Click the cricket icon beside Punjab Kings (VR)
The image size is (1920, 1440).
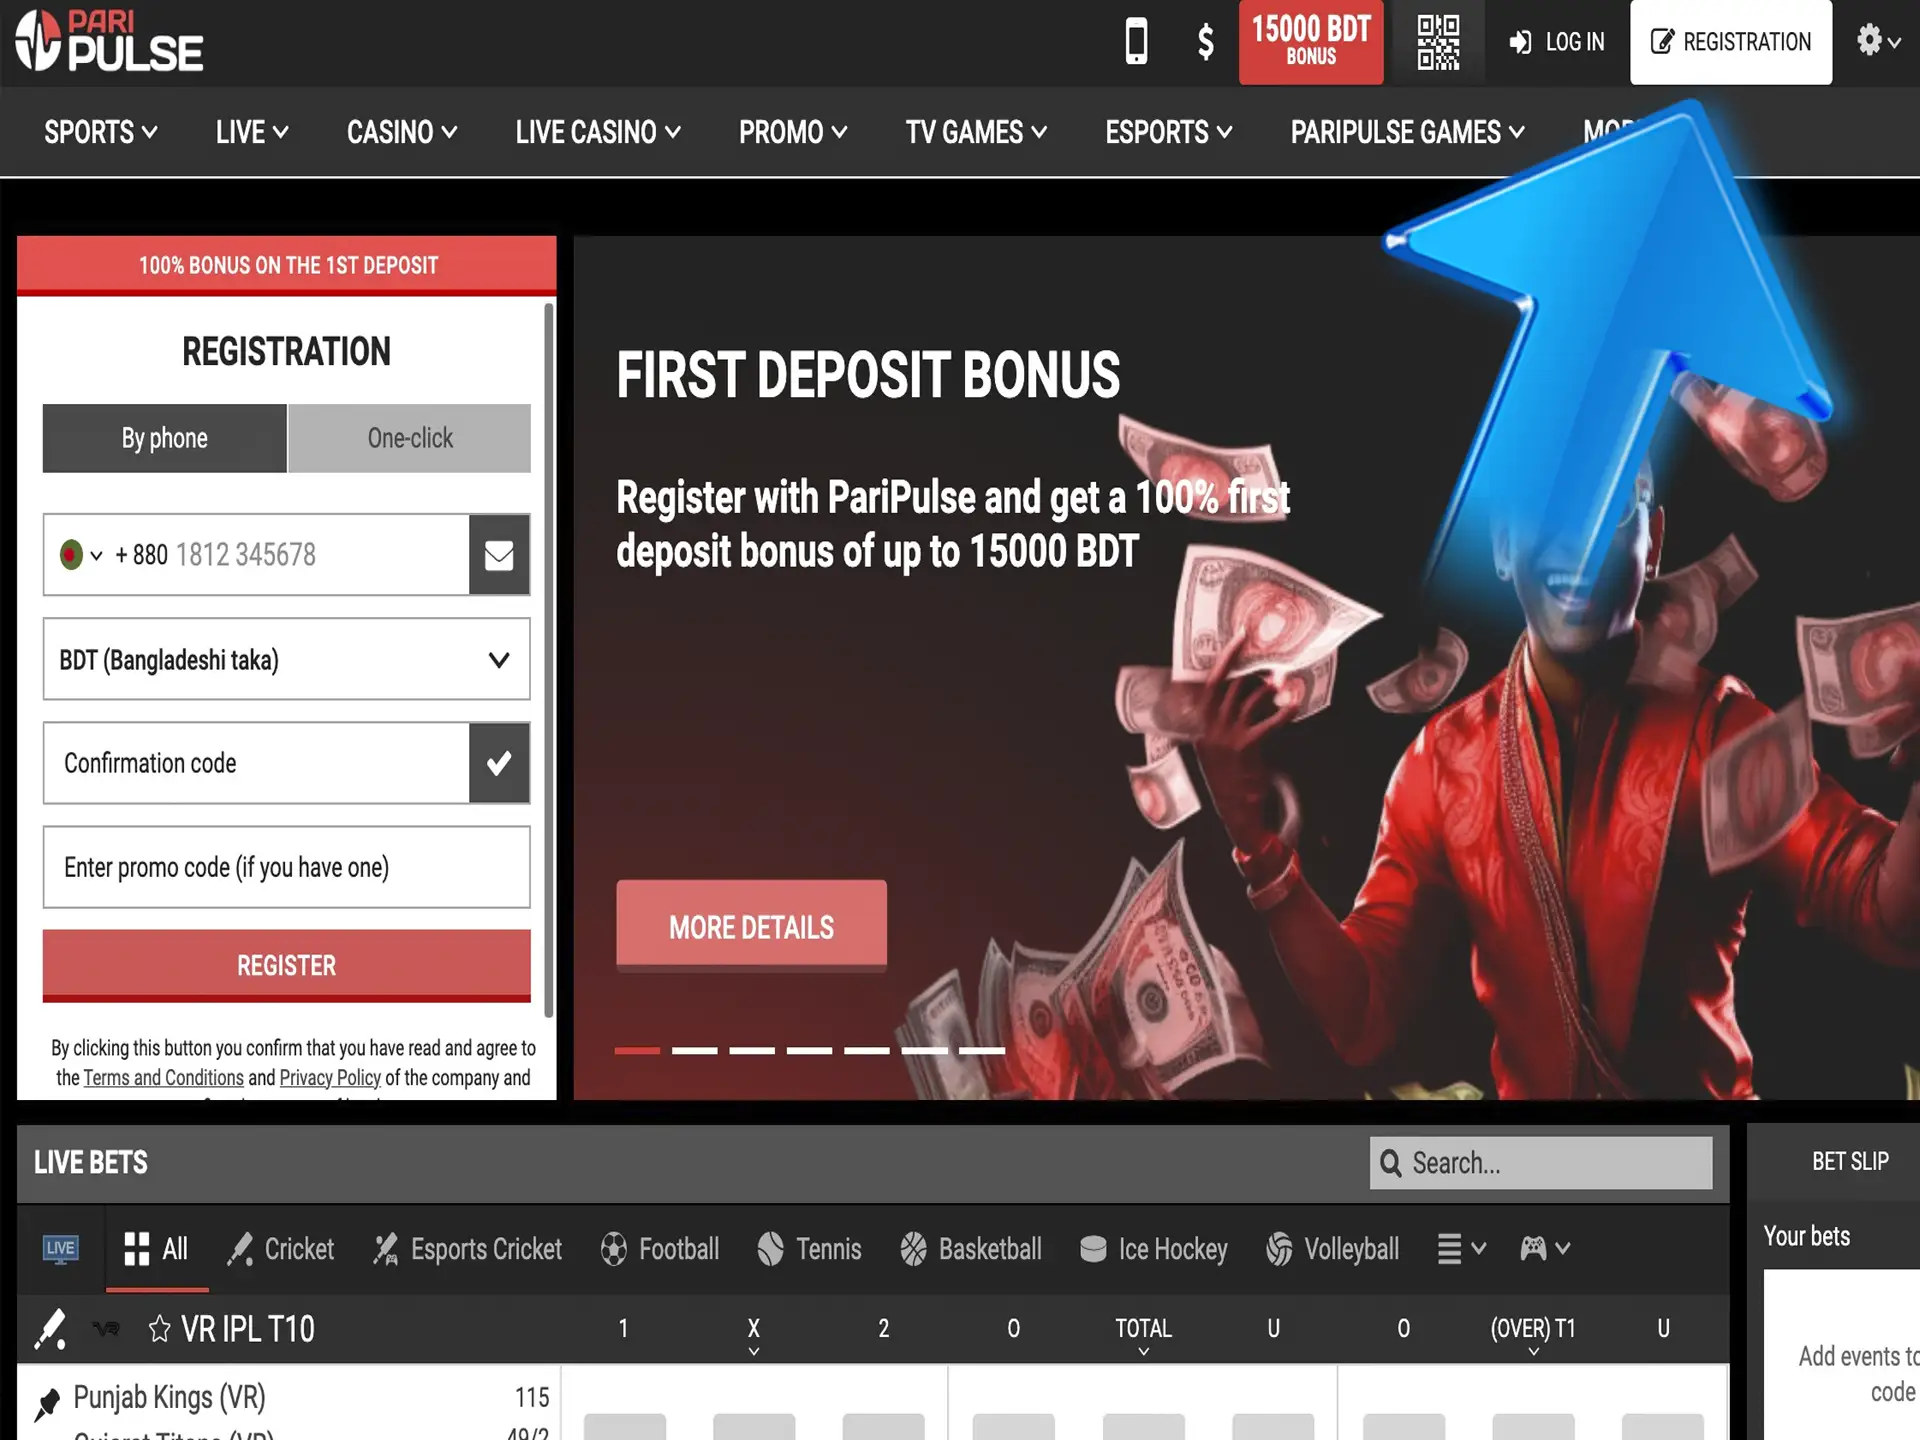(x=47, y=1403)
